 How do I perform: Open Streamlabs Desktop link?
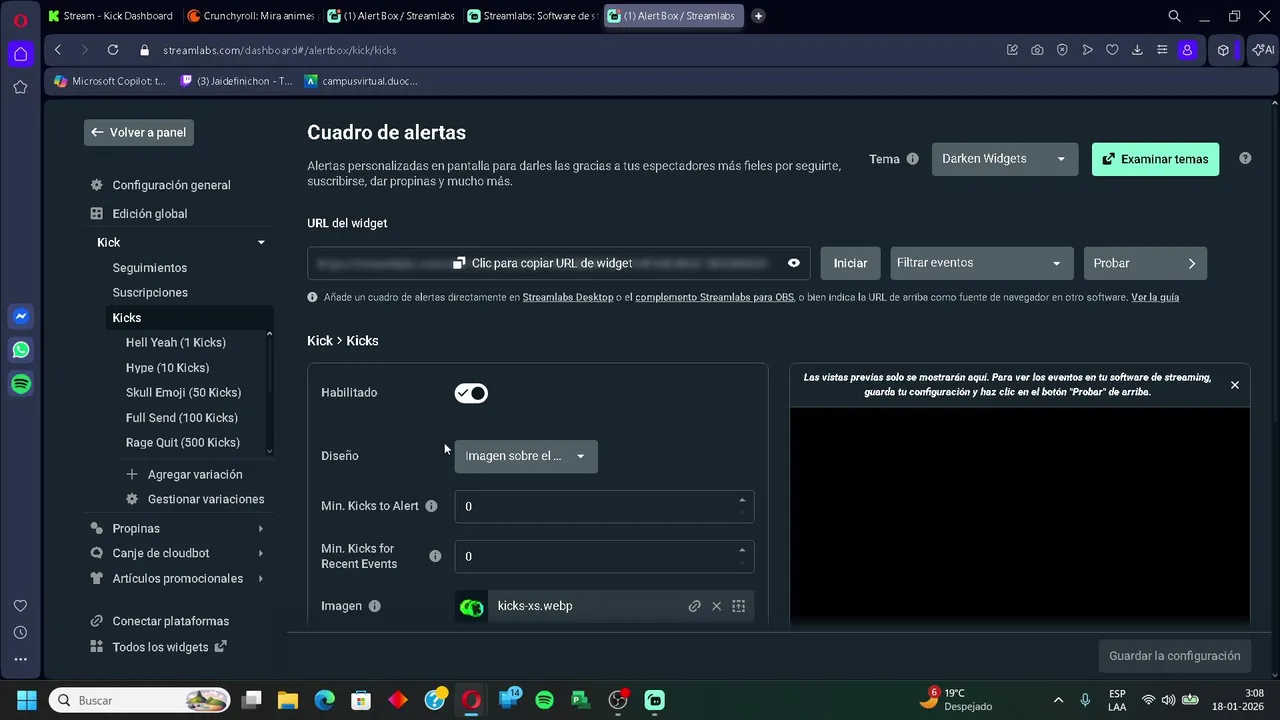coord(568,298)
